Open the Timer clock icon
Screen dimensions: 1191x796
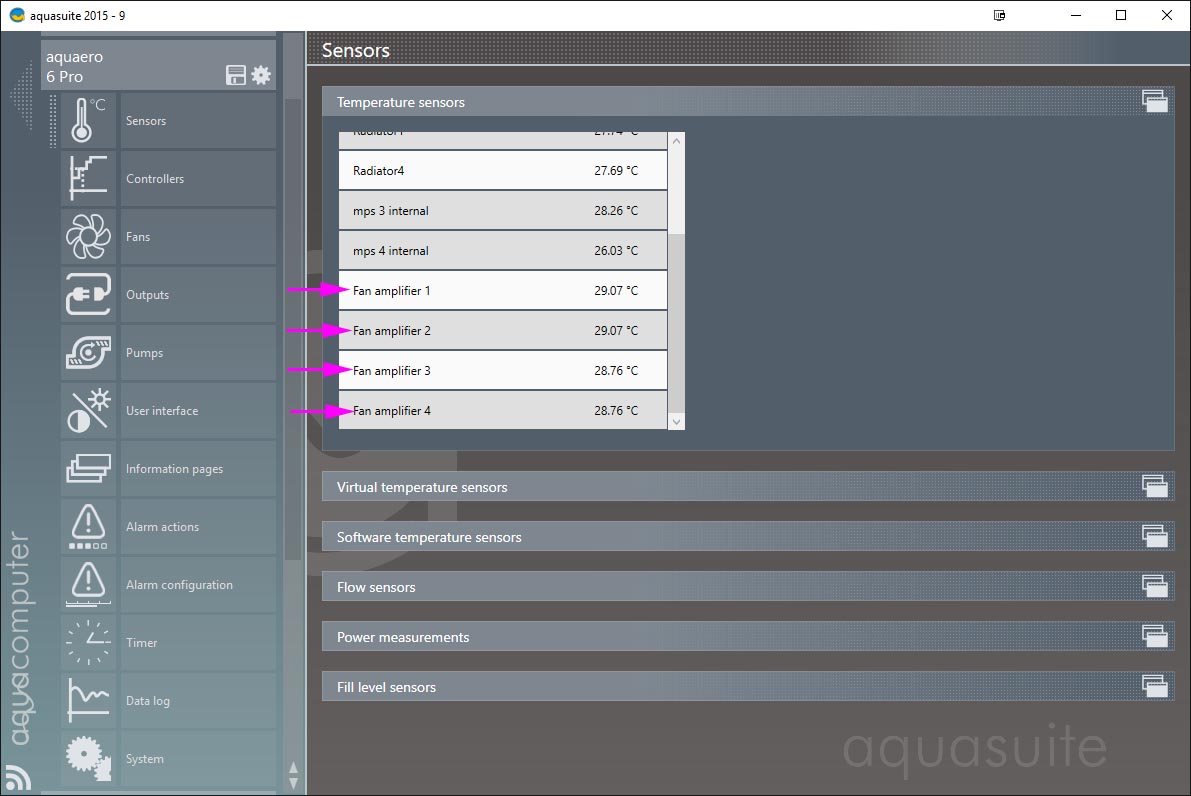88,643
